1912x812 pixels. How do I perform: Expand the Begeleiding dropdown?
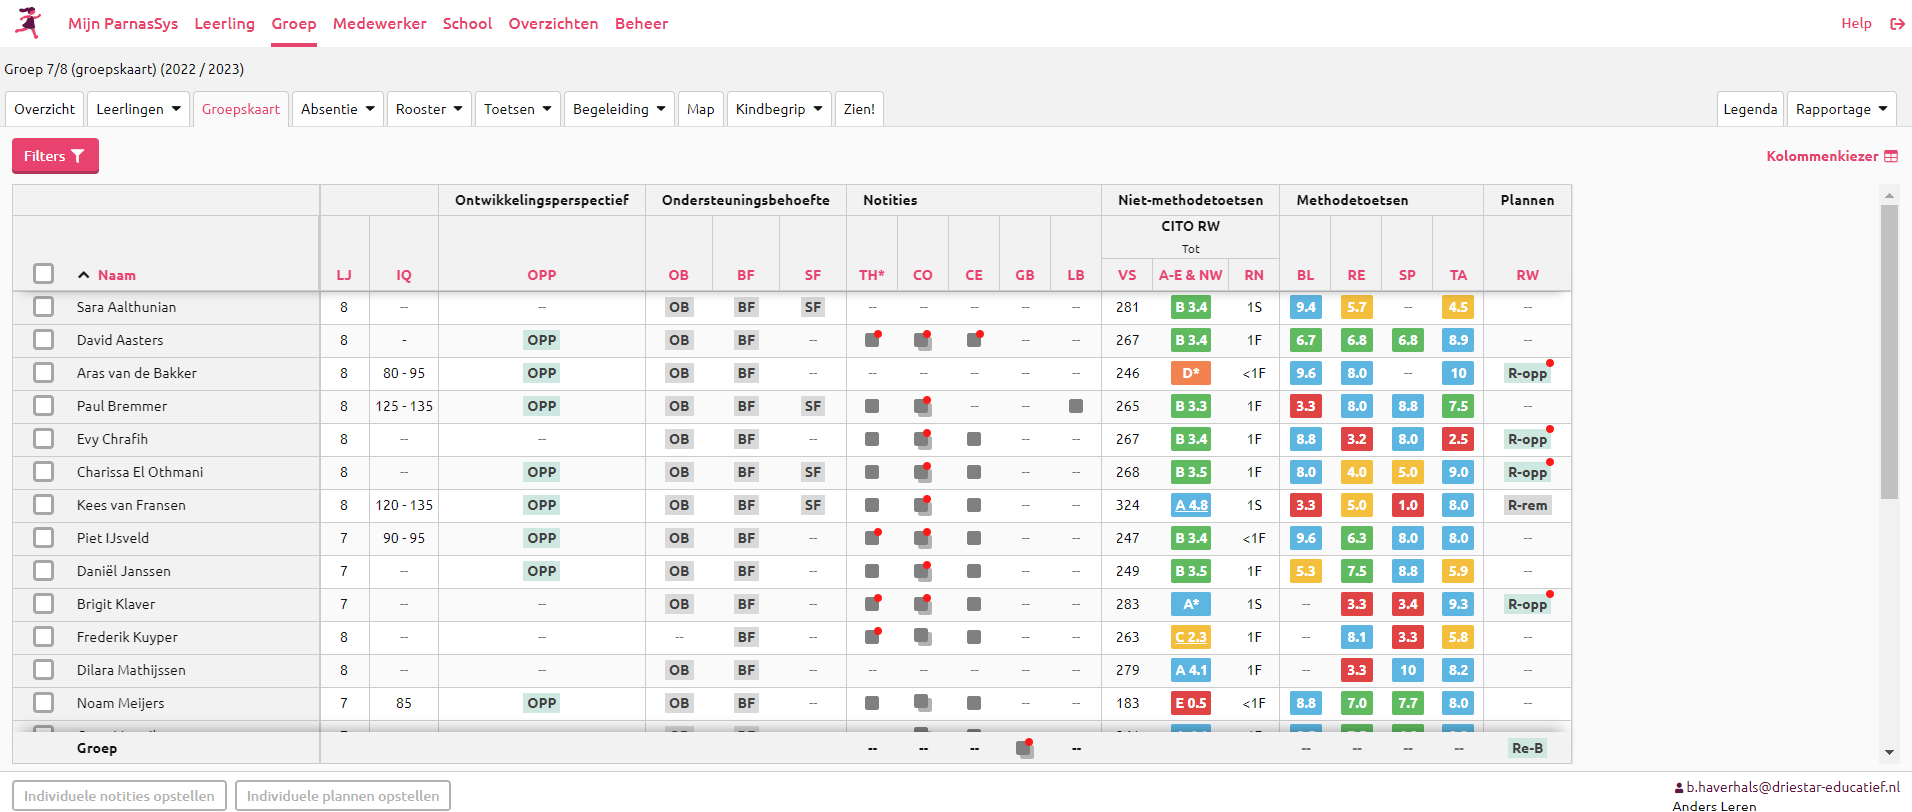(x=619, y=109)
